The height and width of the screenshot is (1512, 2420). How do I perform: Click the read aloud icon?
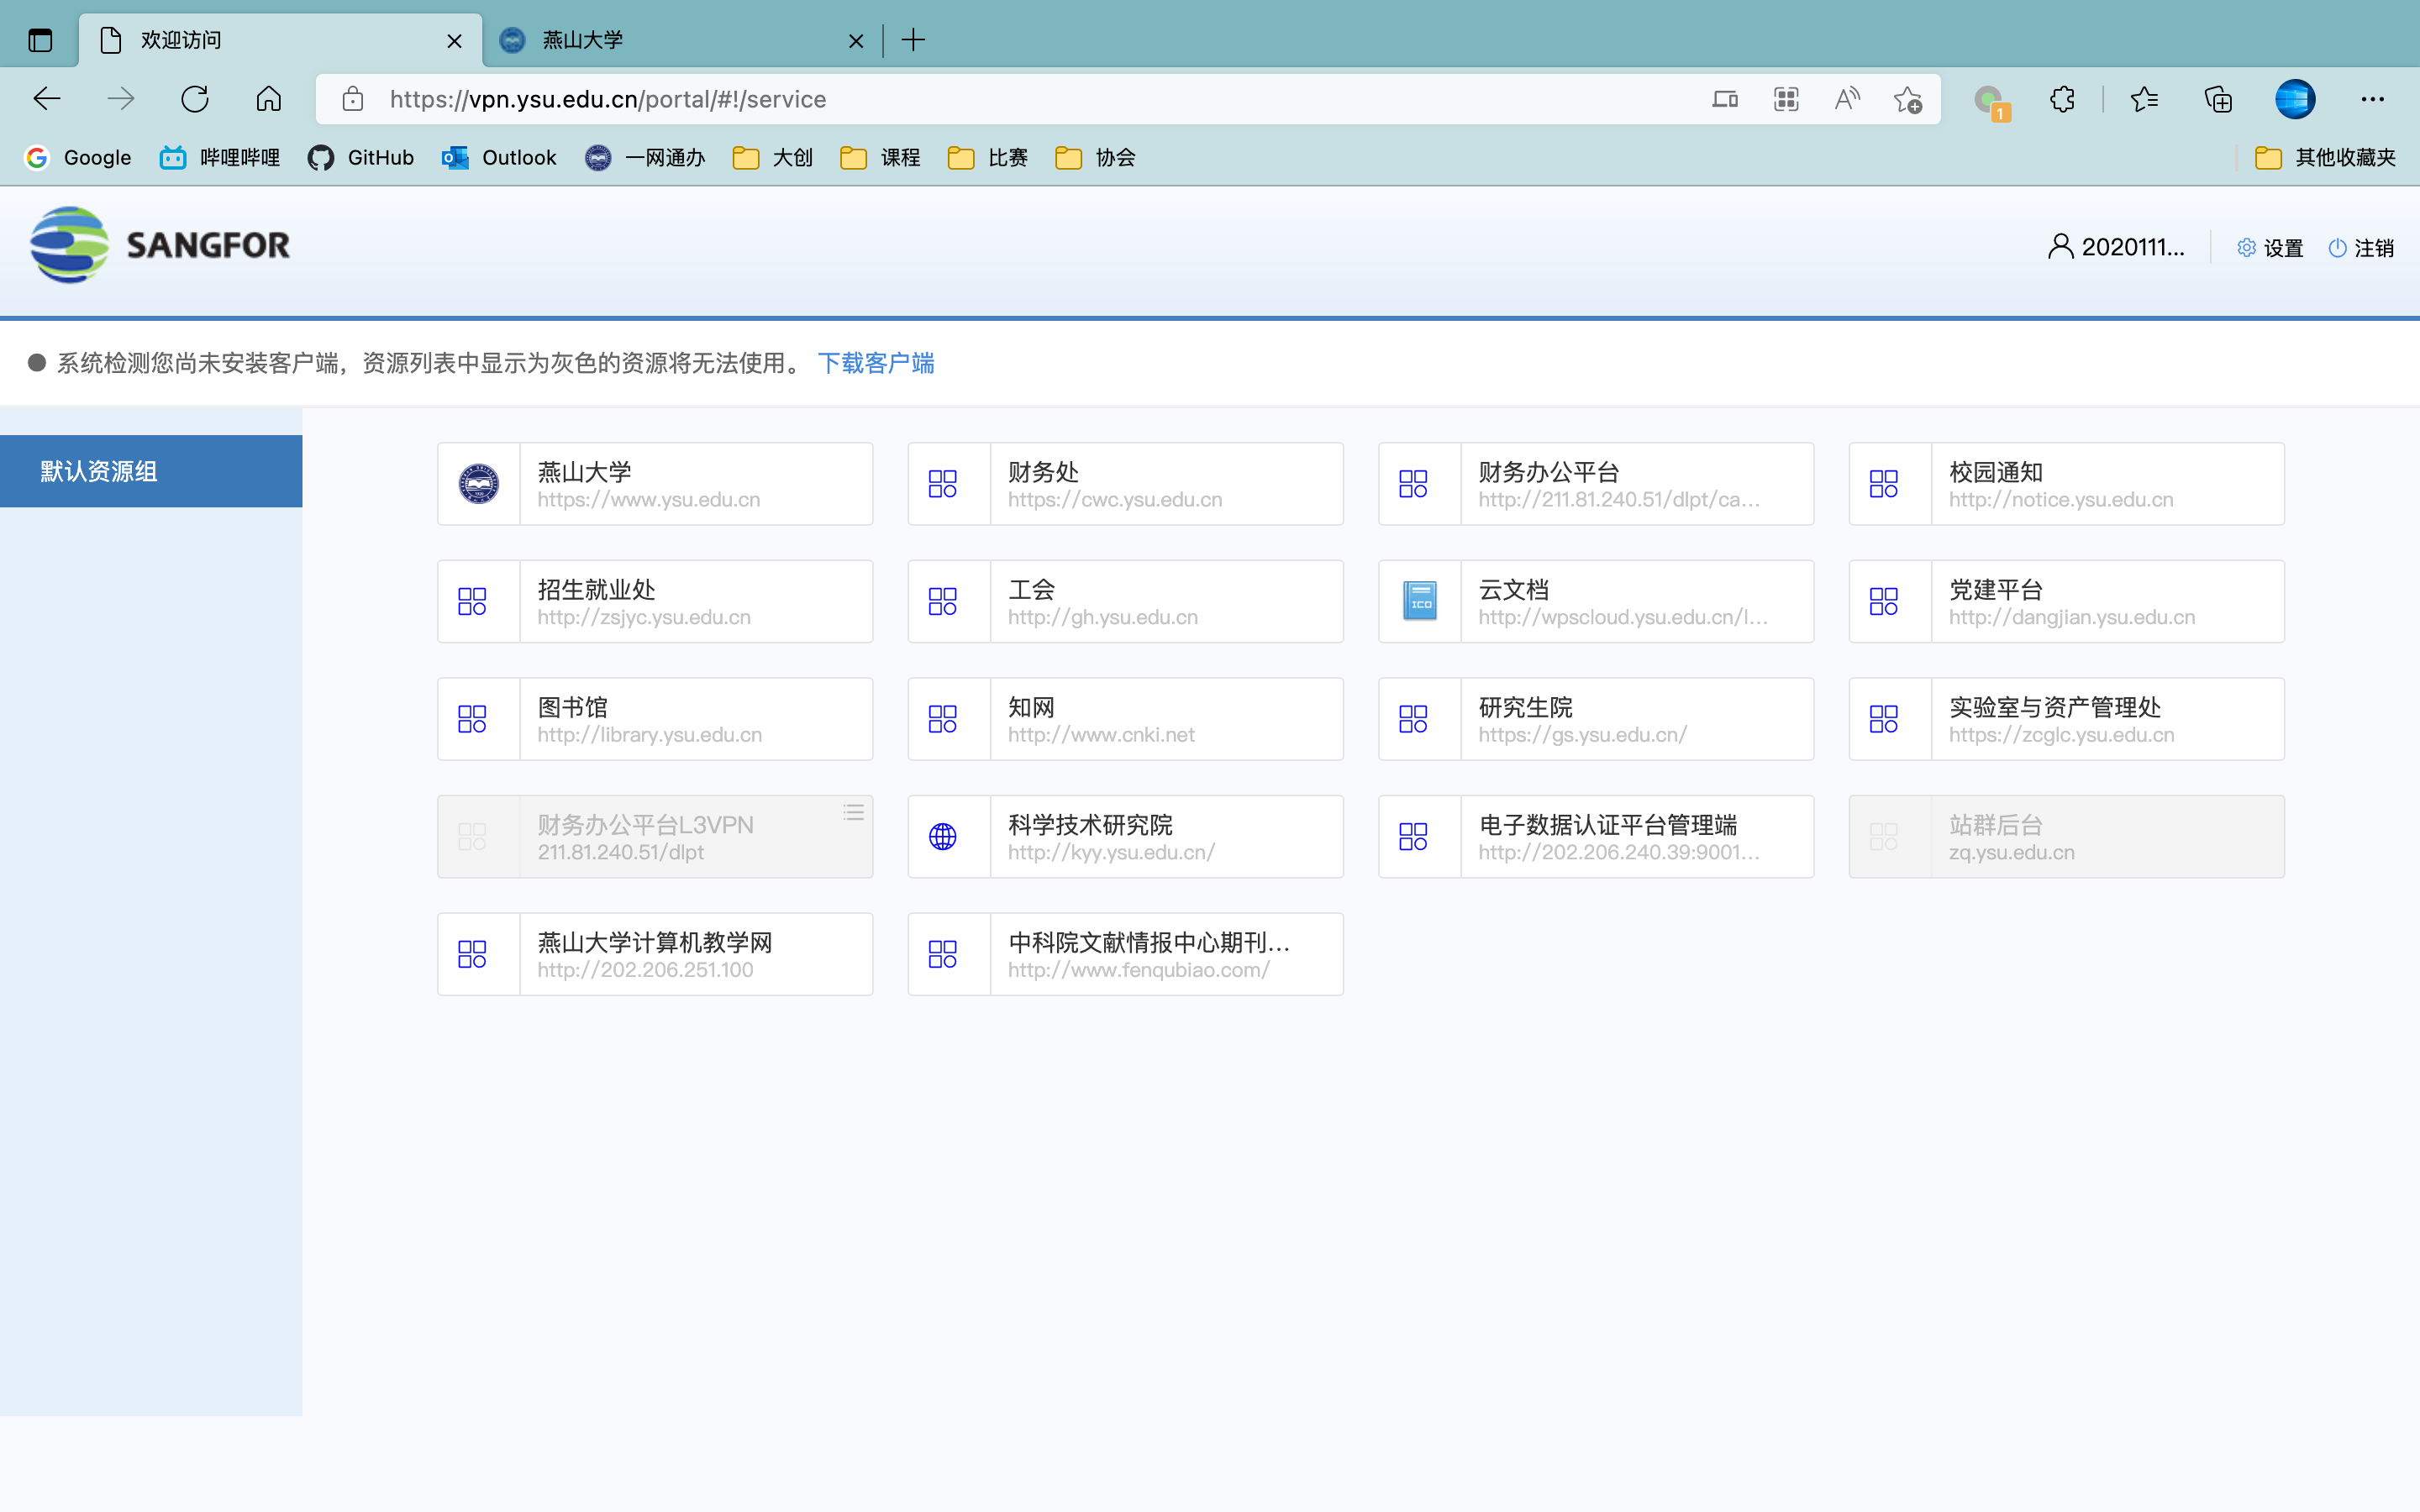1846,99
